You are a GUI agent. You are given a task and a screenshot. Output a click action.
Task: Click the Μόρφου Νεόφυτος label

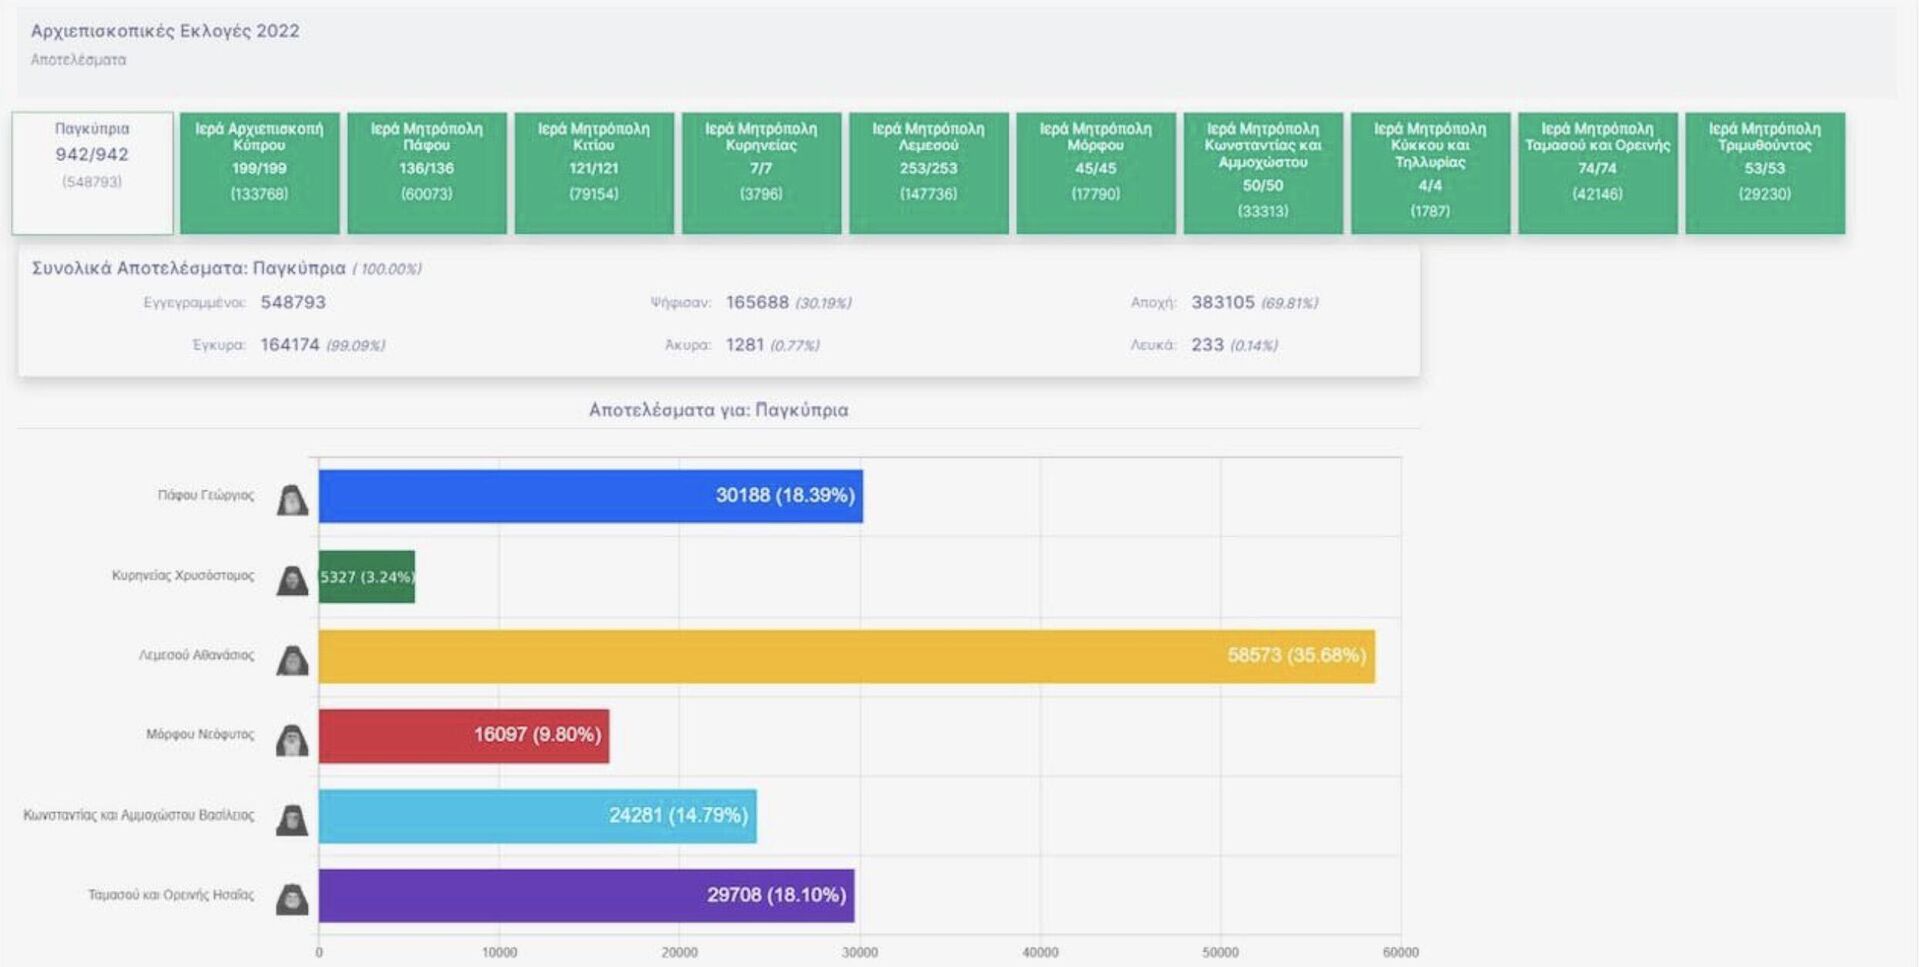coord(200,734)
